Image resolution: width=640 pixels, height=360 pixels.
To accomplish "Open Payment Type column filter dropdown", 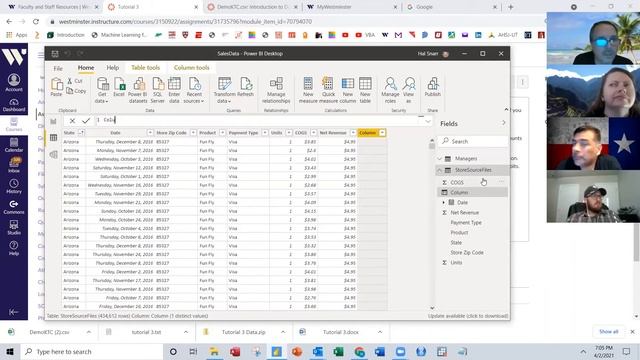I will click(265, 133).
